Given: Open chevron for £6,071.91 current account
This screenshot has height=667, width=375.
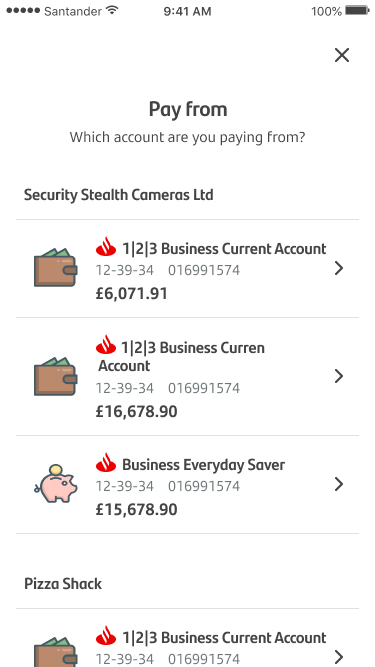Looking at the screenshot, I should click(x=338, y=268).
